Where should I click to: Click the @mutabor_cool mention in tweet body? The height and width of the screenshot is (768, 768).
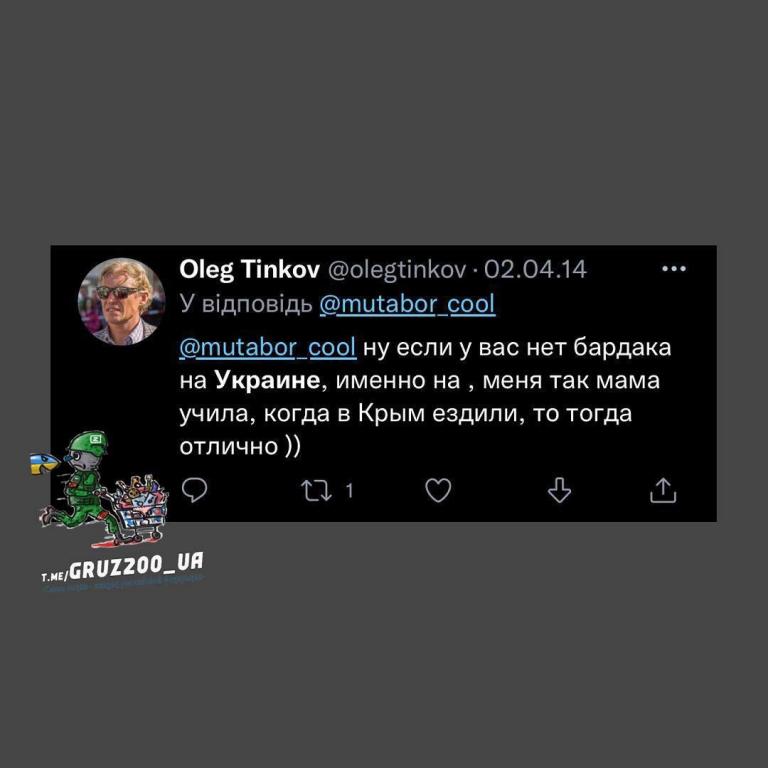[267, 347]
